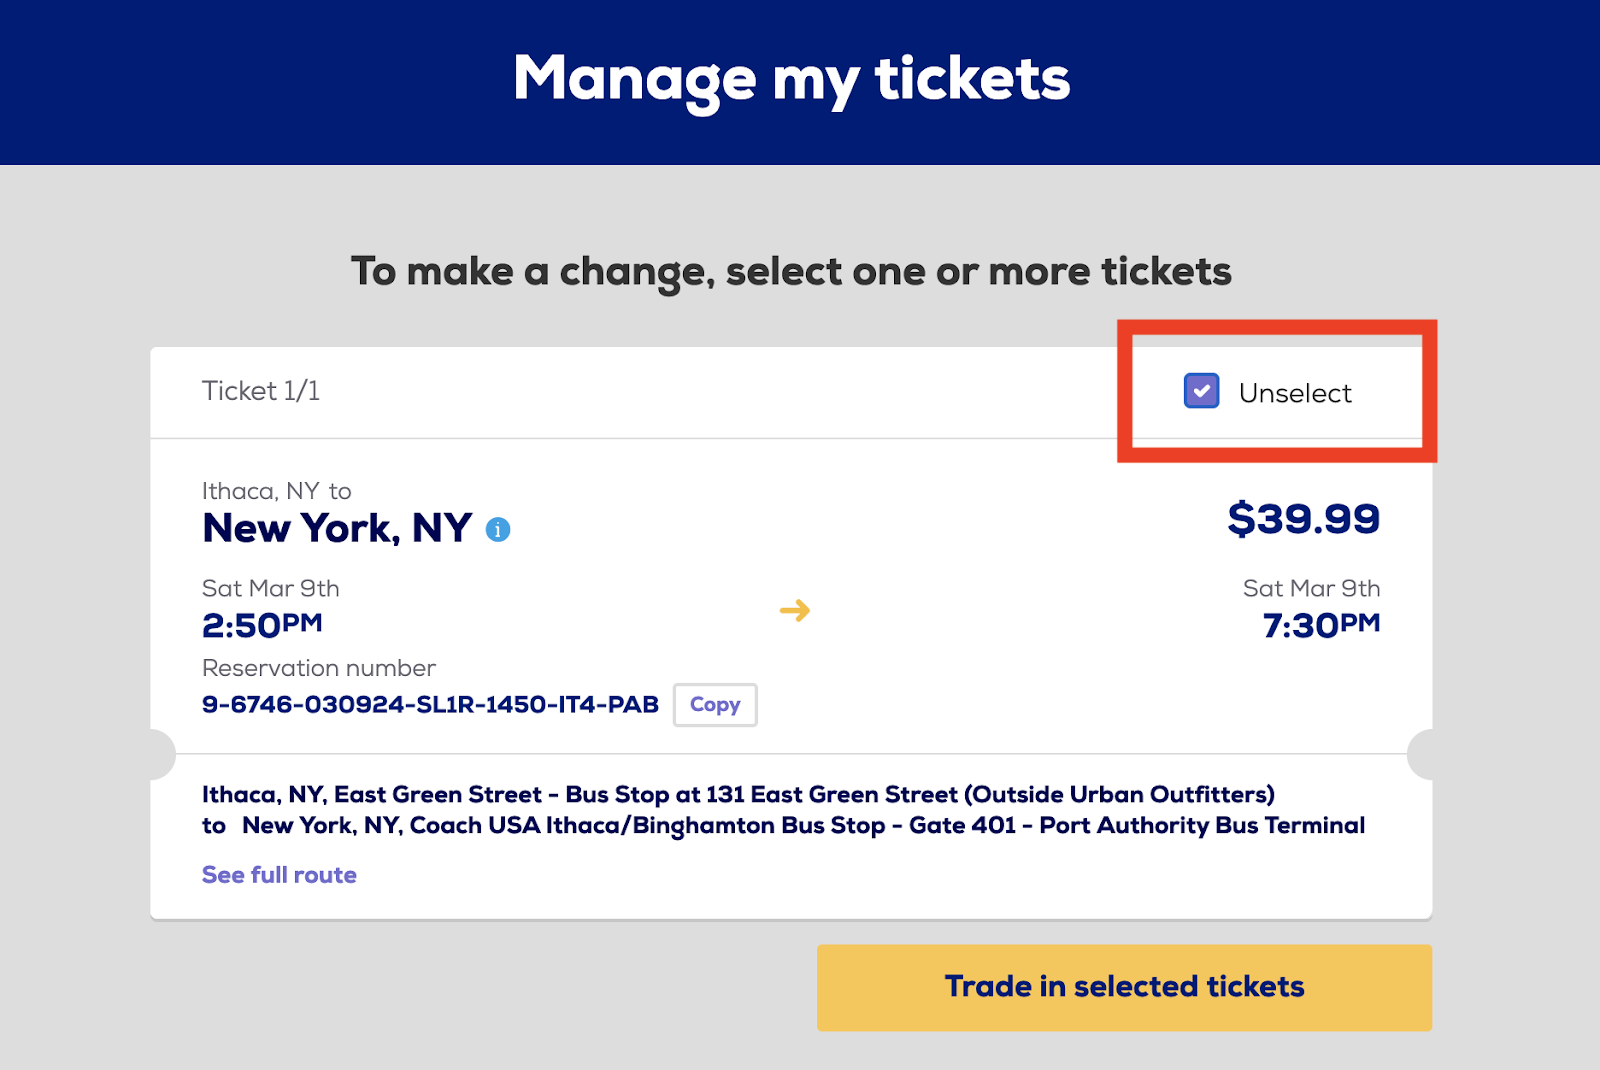Image resolution: width=1600 pixels, height=1070 pixels.
Task: Click the Reservation number label
Action: (319, 668)
